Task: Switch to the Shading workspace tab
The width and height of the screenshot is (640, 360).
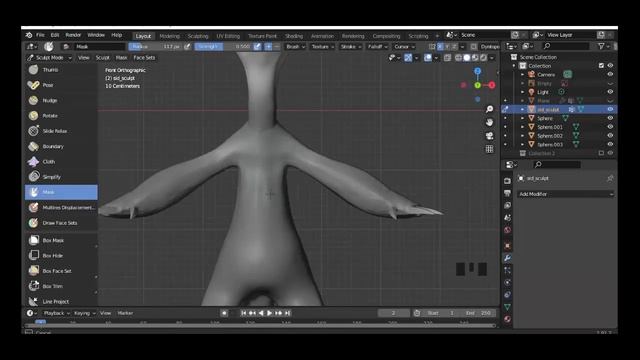Action: (x=294, y=36)
